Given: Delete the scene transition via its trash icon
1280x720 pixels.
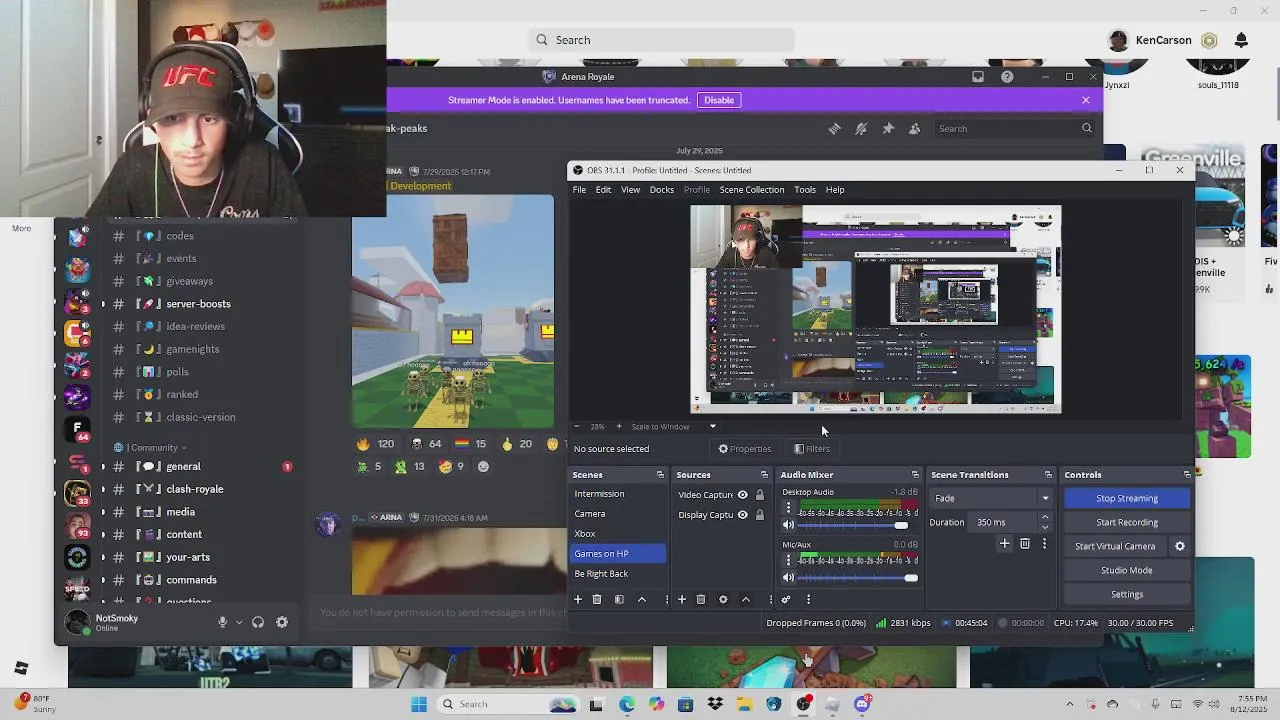Looking at the screenshot, I should [1025, 543].
